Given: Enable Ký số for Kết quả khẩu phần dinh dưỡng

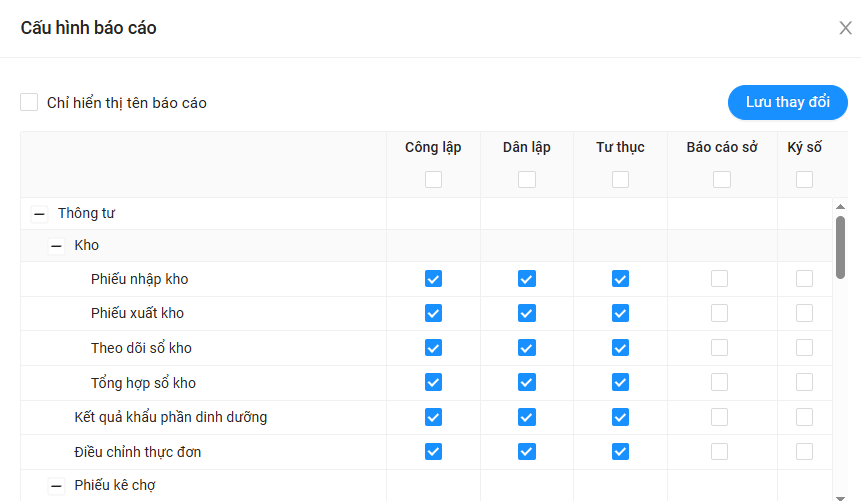Looking at the screenshot, I should click(x=804, y=417).
